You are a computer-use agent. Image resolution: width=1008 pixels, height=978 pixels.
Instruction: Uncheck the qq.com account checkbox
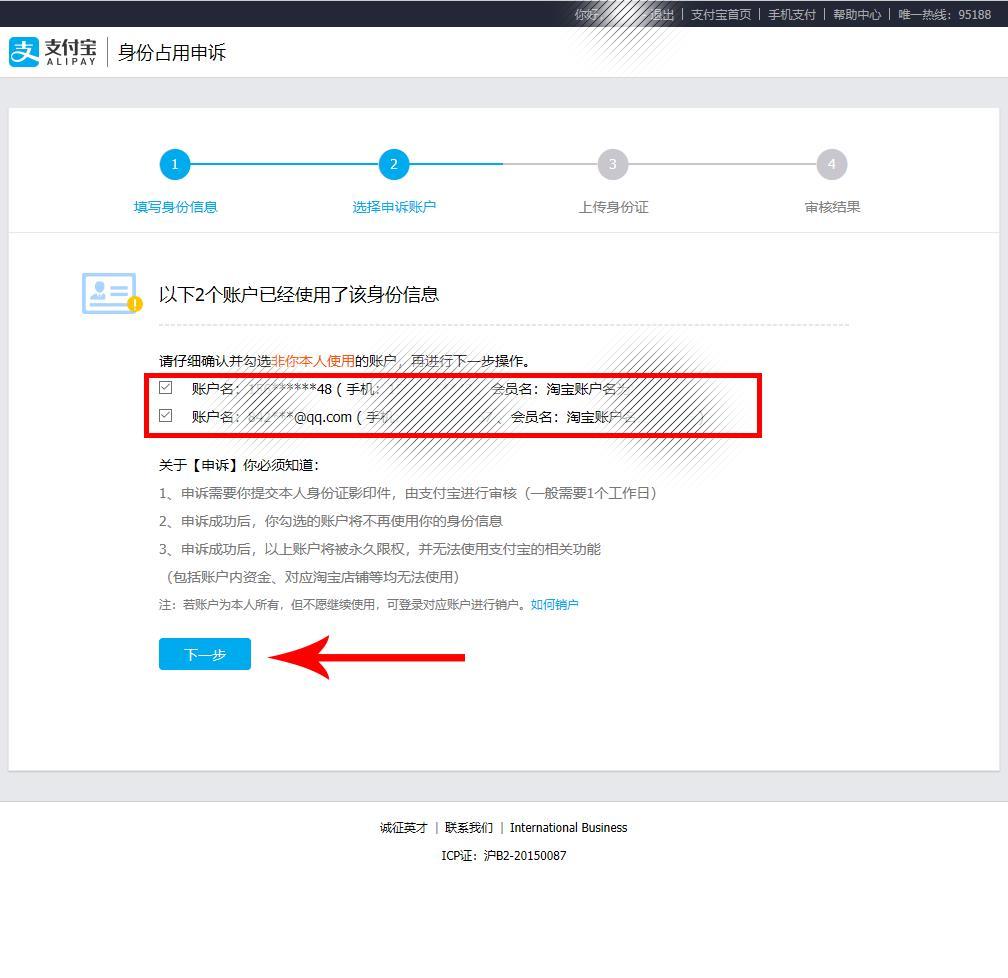166,415
